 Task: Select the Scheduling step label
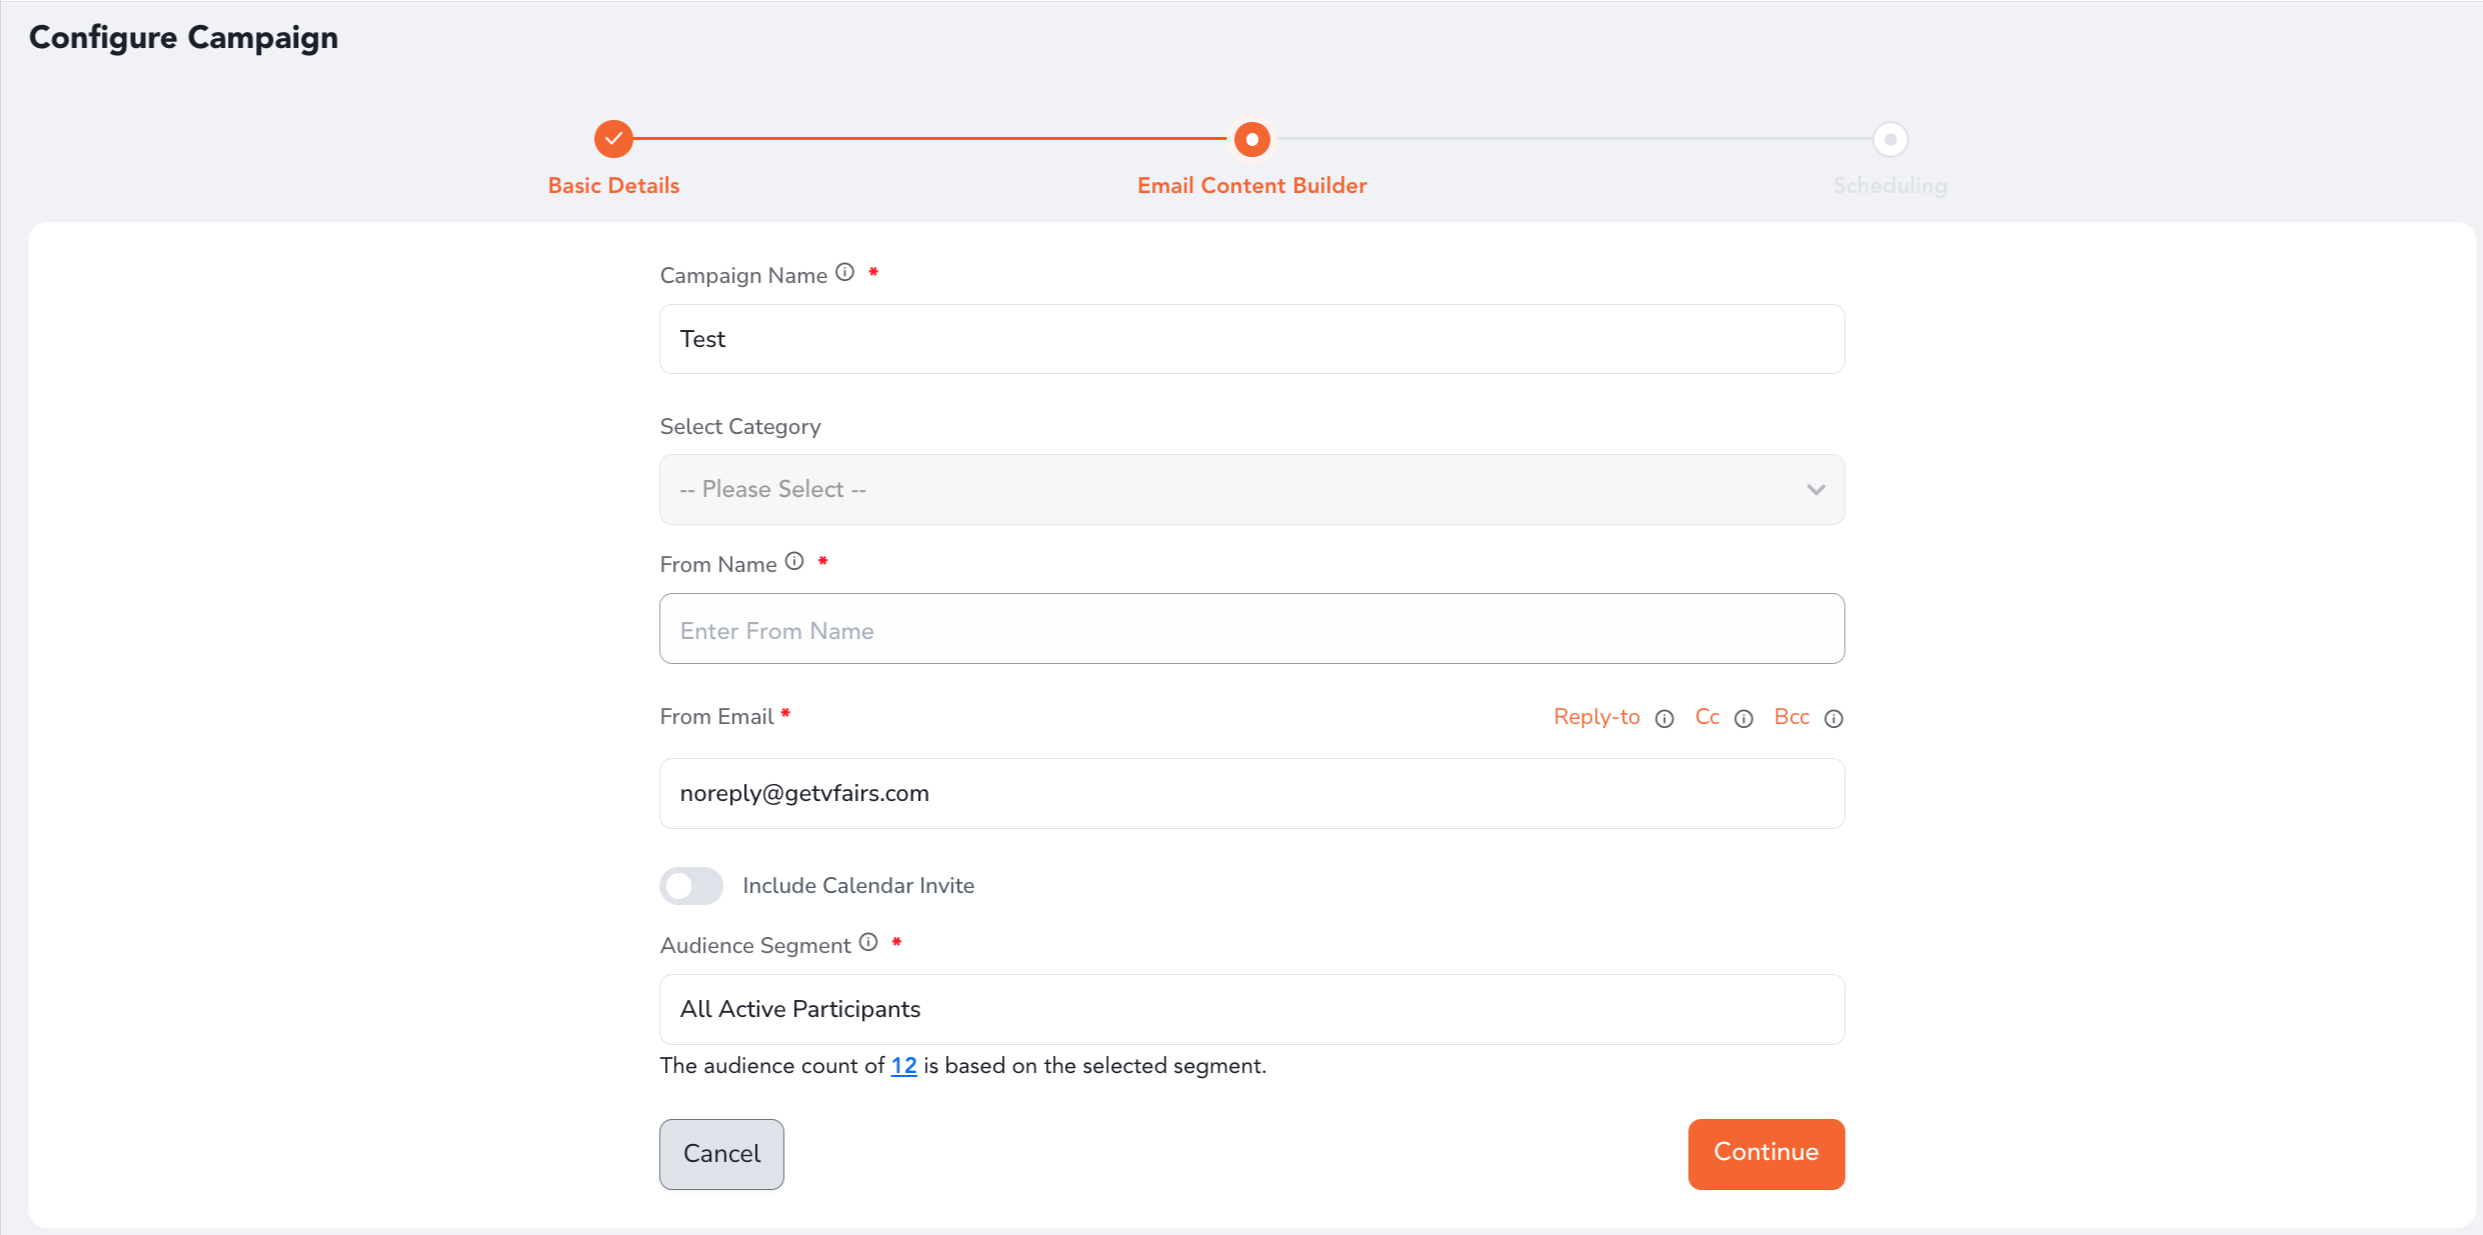point(1889,186)
